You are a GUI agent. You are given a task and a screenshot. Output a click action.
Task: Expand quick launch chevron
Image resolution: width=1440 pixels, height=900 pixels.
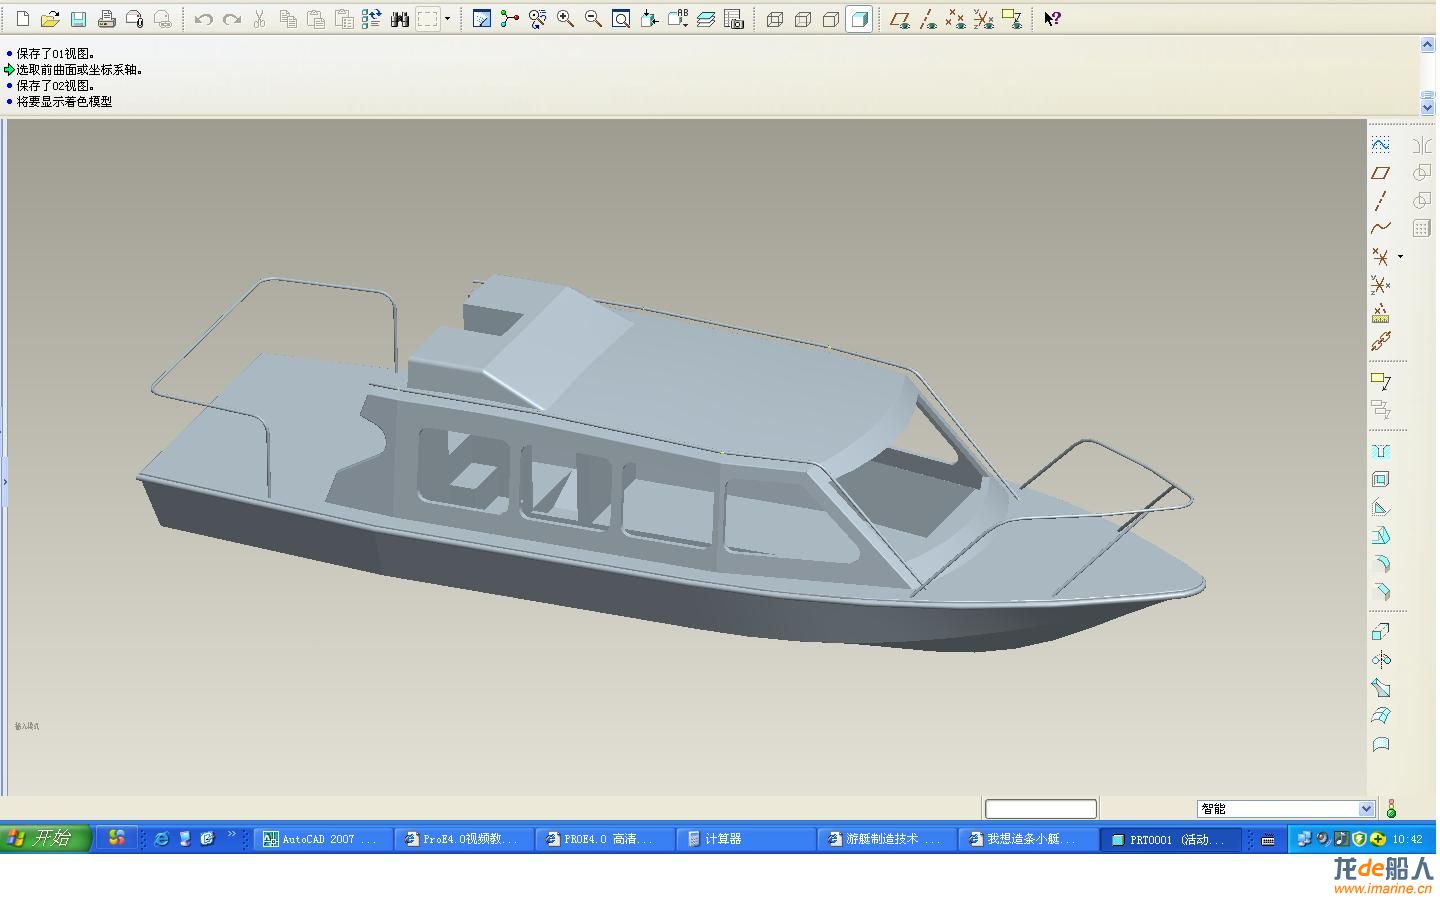tap(232, 833)
